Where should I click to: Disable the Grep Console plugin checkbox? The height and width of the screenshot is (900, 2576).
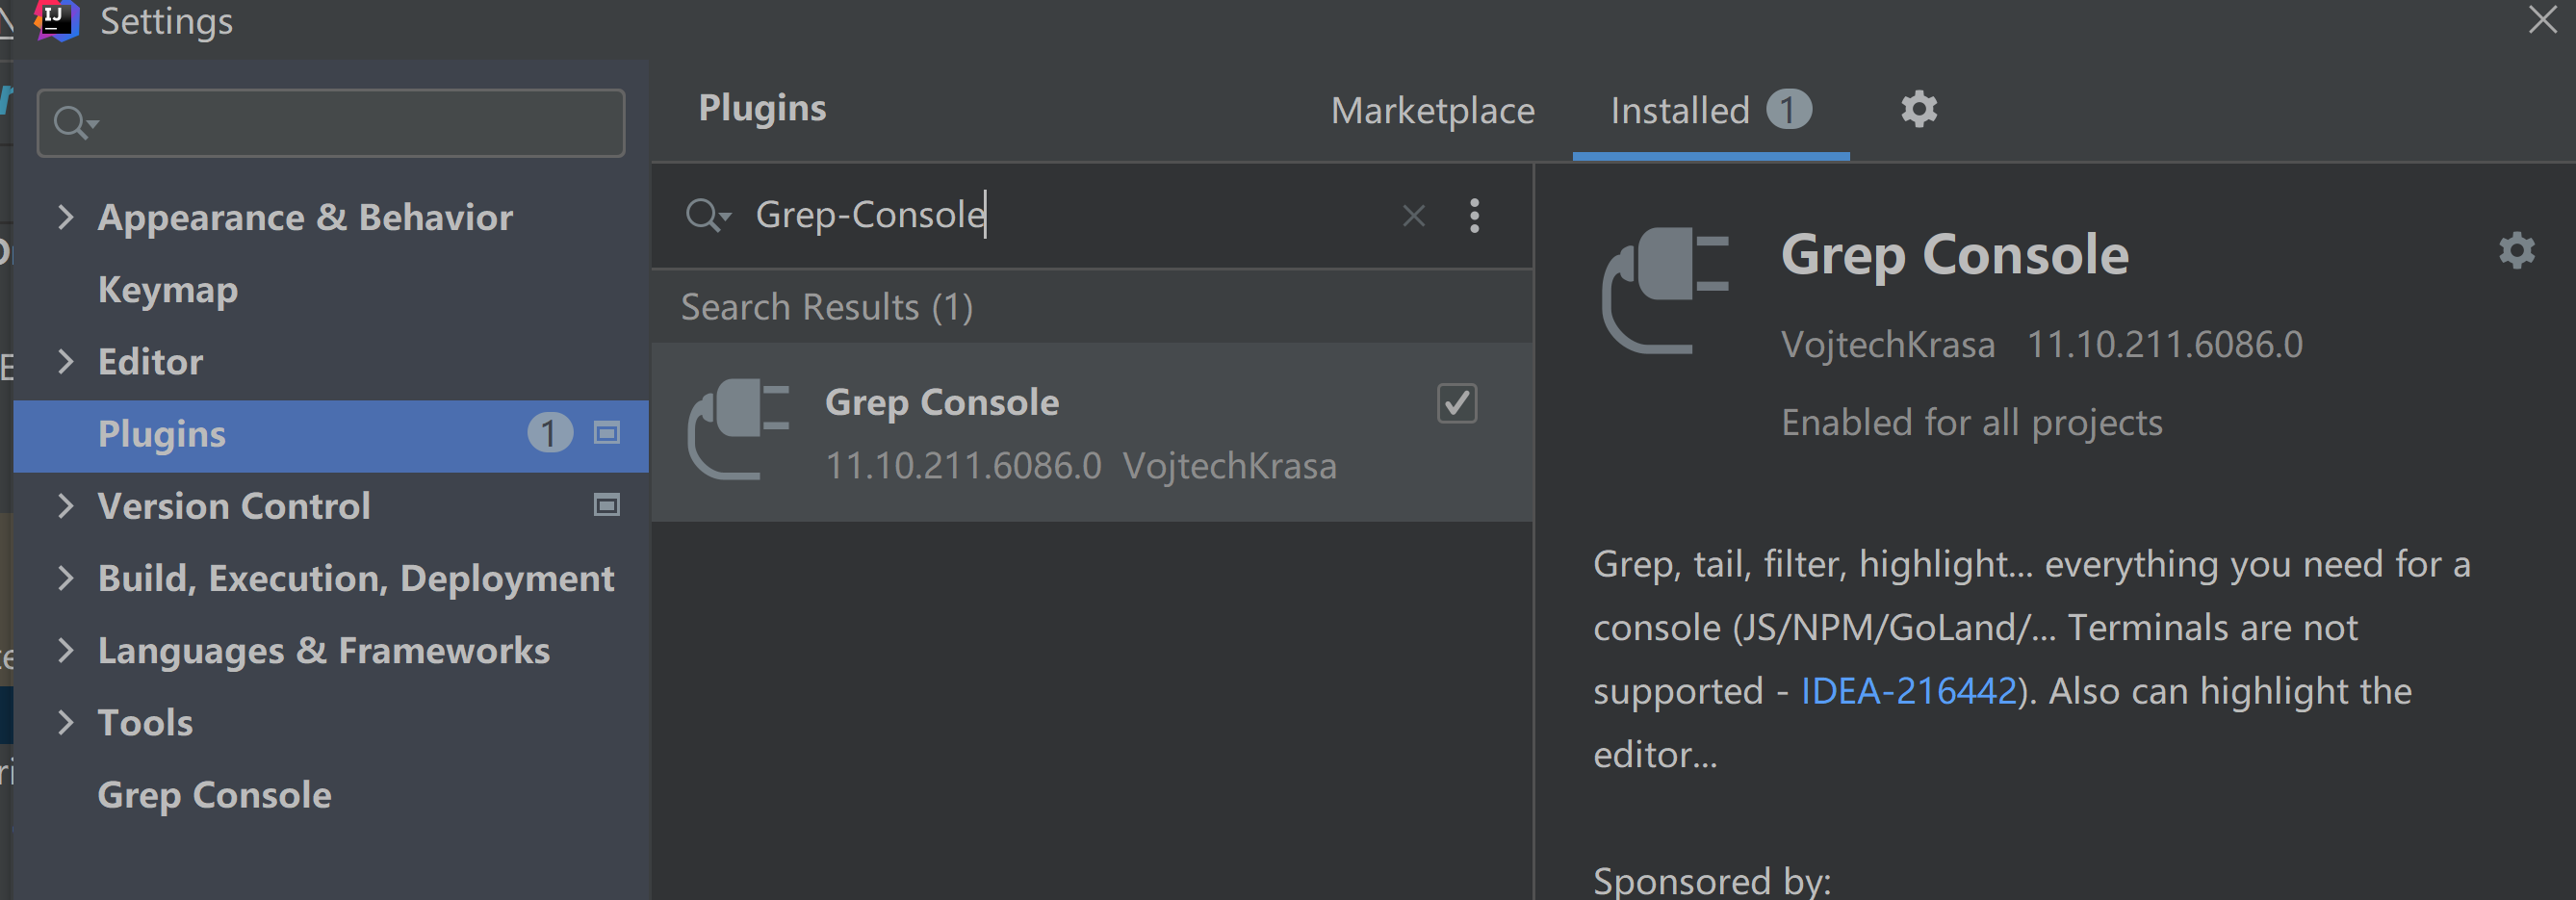coord(1456,403)
